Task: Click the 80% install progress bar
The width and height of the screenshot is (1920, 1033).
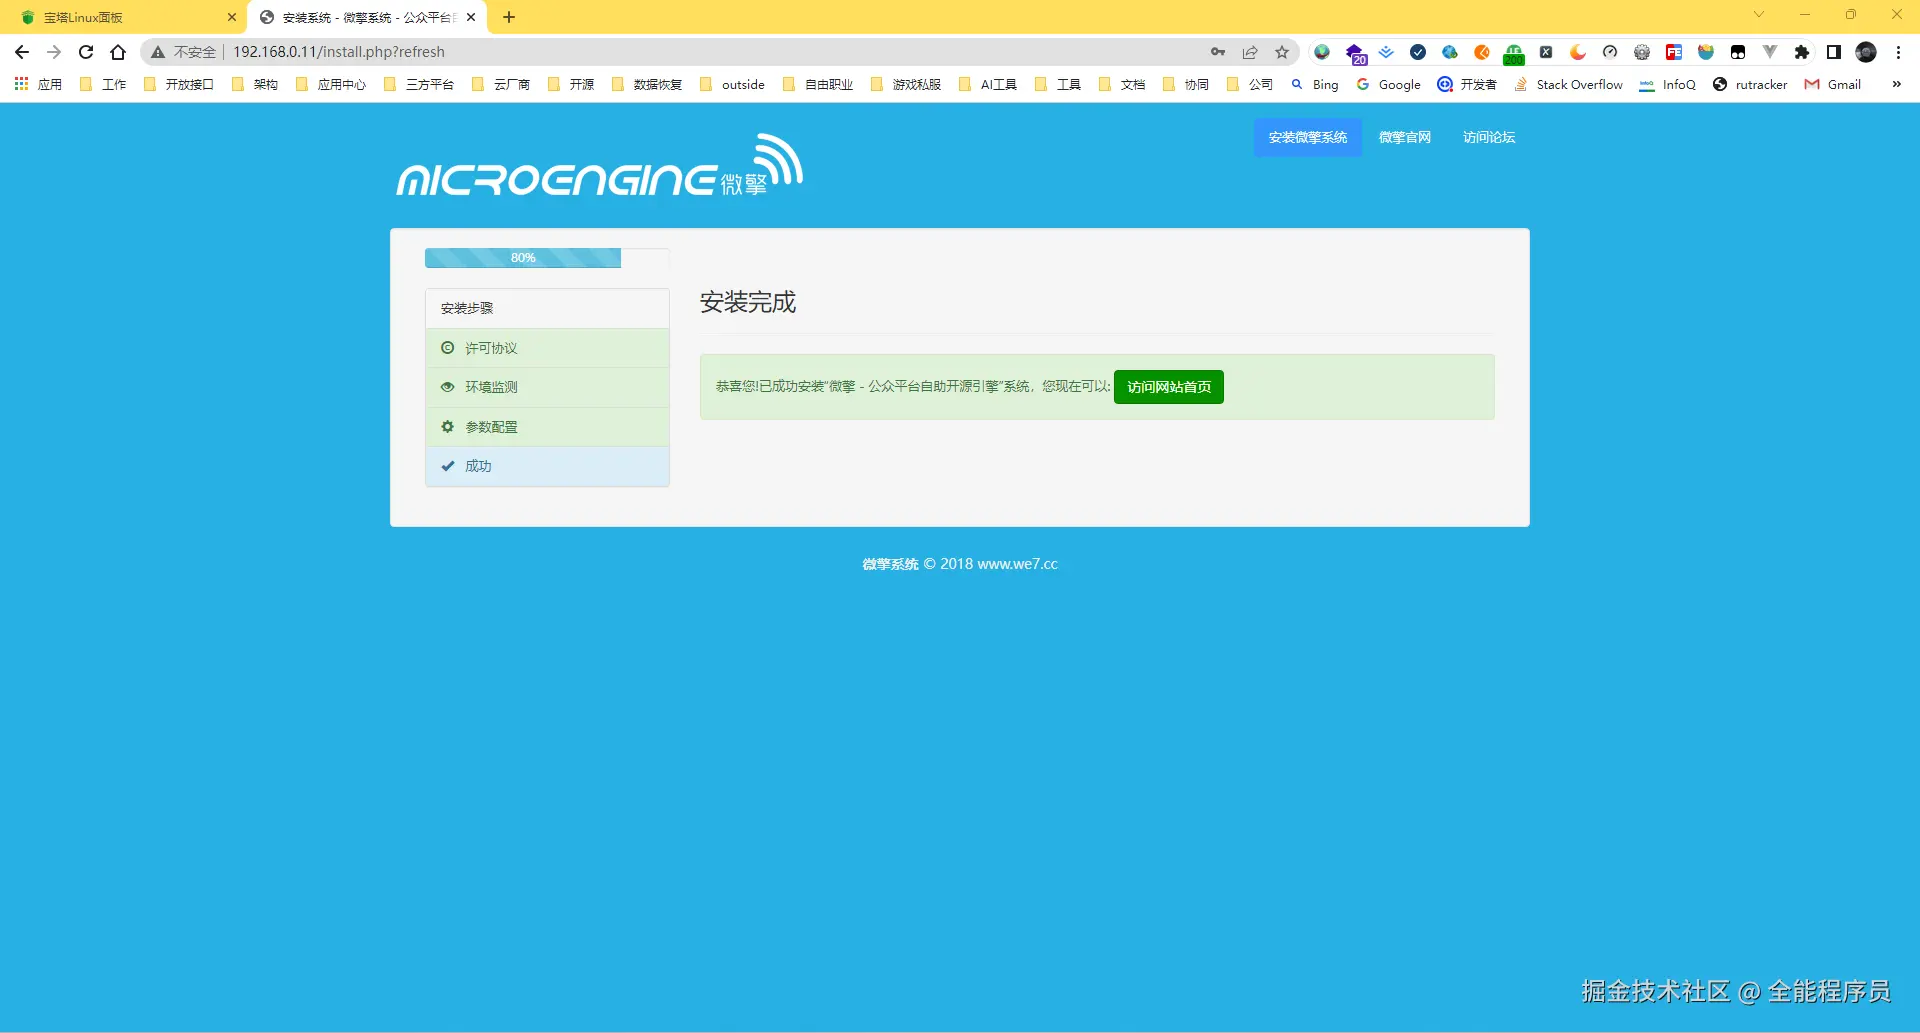Action: (x=523, y=258)
